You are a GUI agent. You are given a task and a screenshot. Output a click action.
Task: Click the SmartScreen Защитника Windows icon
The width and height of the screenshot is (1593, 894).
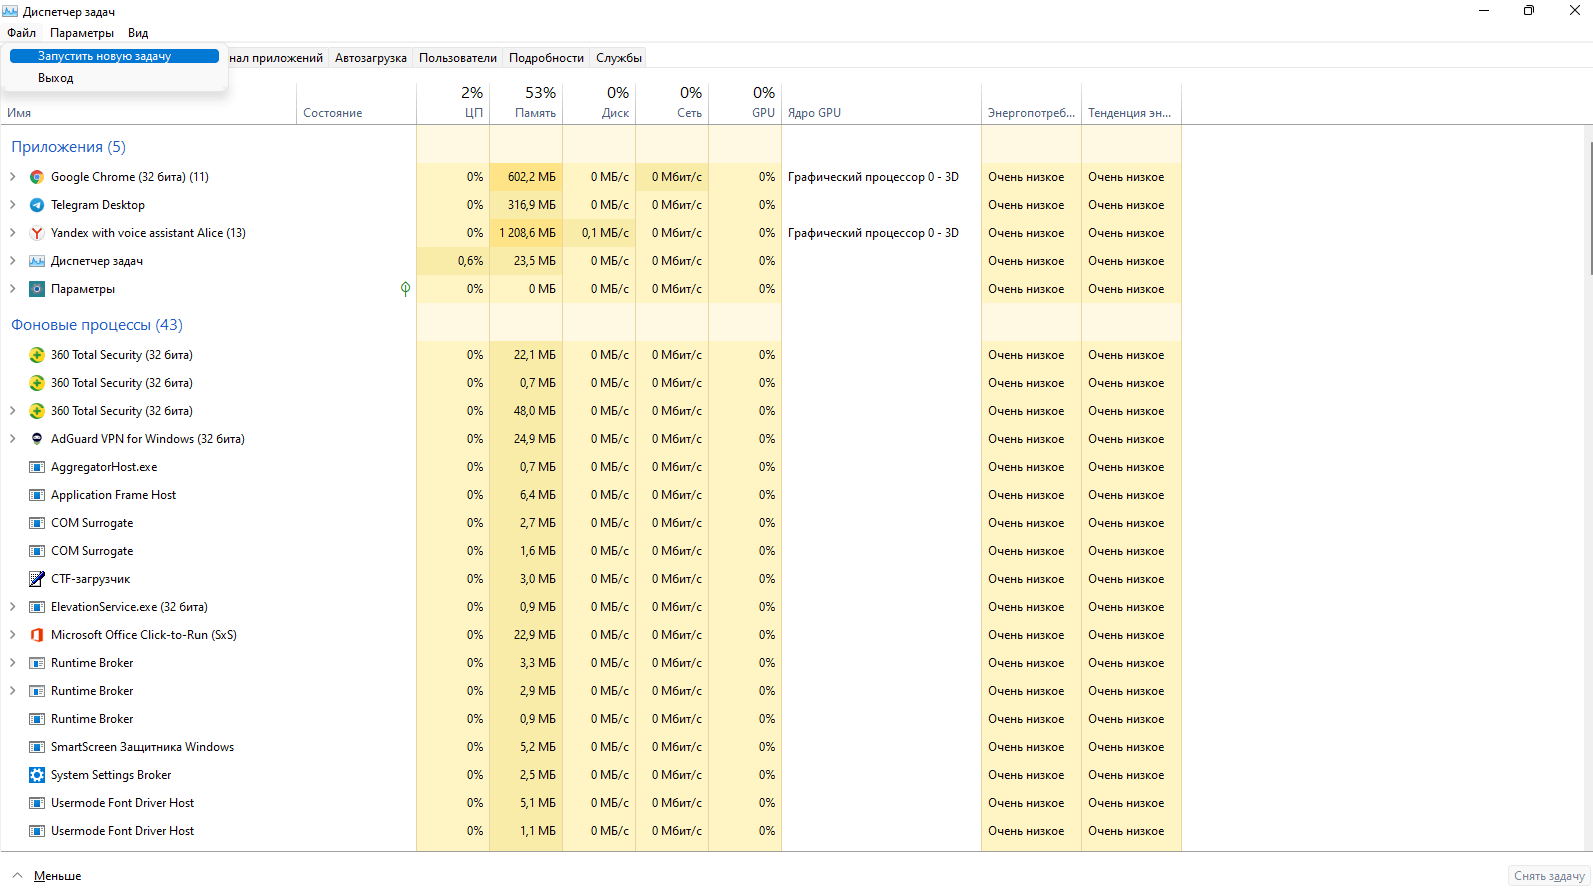pos(37,747)
